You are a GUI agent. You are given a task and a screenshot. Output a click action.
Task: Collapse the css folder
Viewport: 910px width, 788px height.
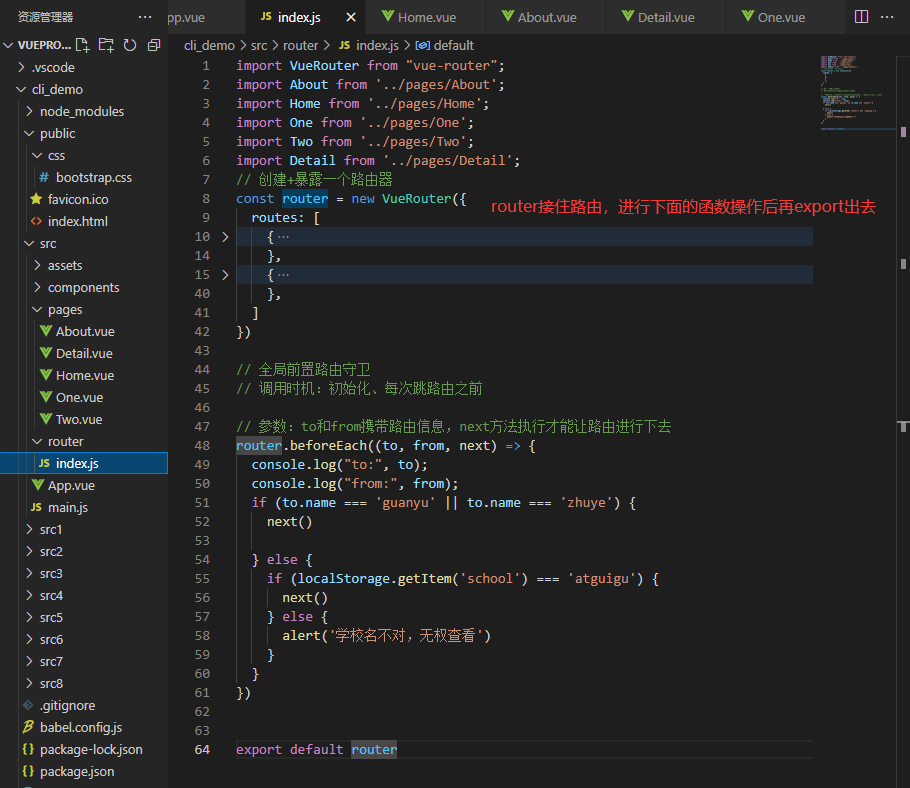[x=37, y=156]
